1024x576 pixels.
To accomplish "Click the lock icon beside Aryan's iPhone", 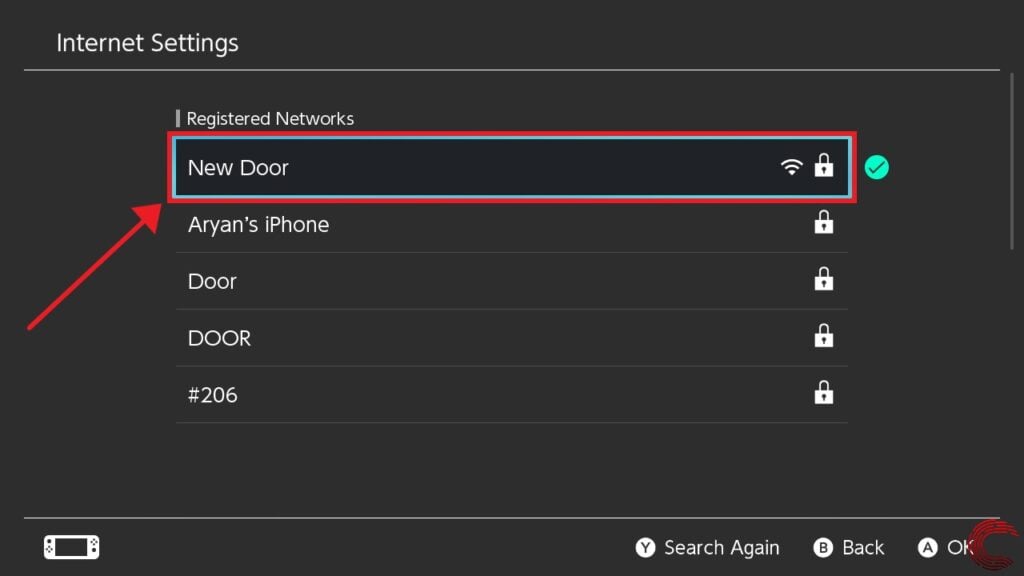I will (x=824, y=222).
